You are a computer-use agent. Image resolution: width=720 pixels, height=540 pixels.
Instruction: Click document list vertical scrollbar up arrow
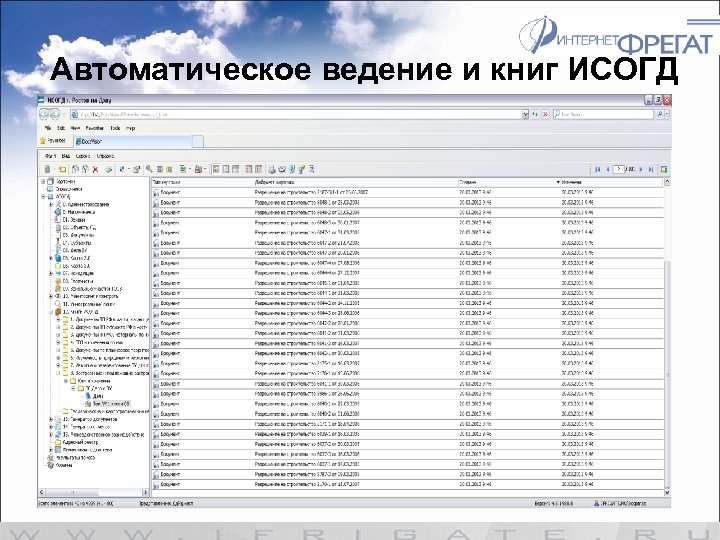(x=667, y=182)
